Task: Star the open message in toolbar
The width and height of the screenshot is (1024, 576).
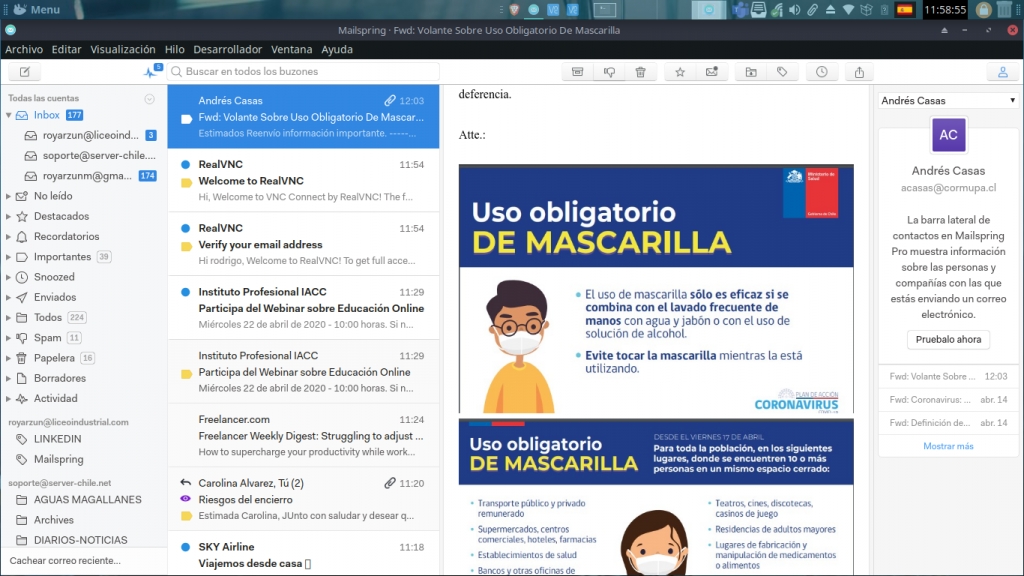Action: coord(680,72)
